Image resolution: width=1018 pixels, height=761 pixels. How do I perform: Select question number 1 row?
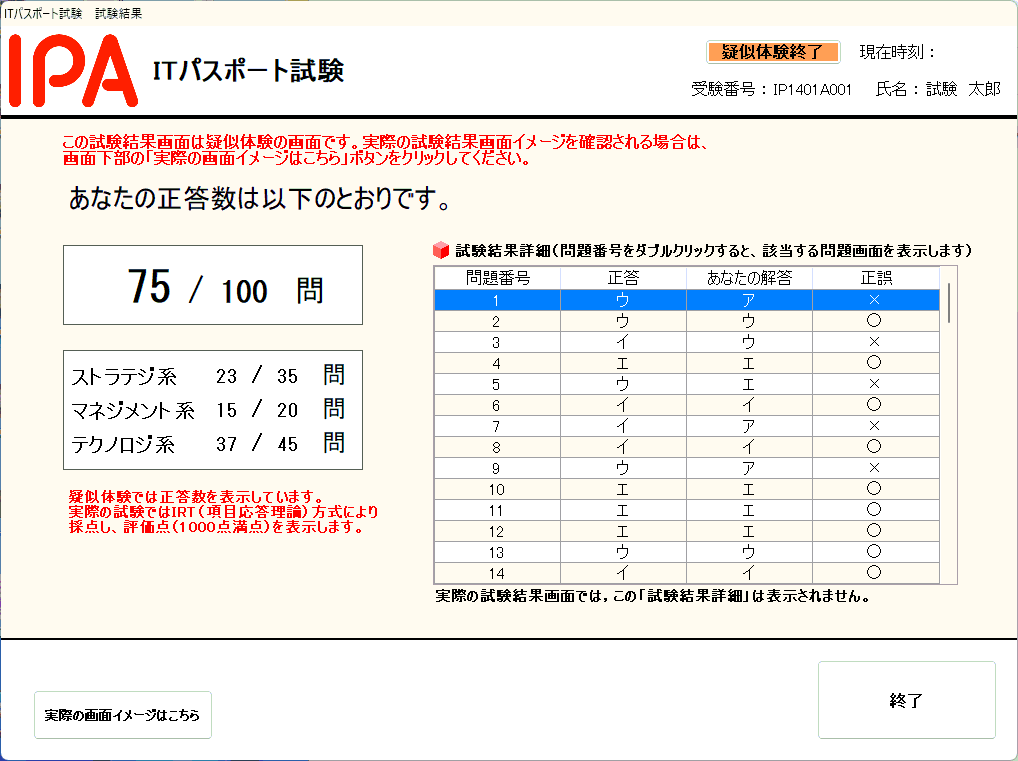point(687,299)
